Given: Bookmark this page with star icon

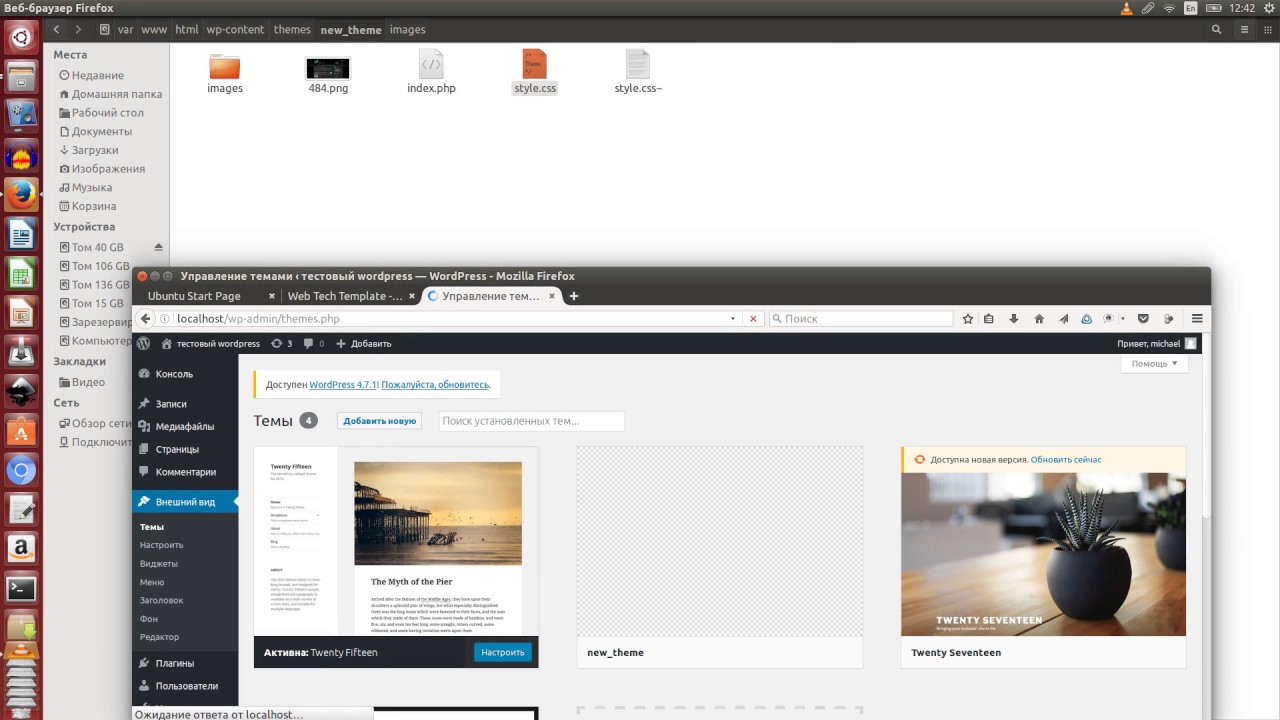Looking at the screenshot, I should 968,319.
